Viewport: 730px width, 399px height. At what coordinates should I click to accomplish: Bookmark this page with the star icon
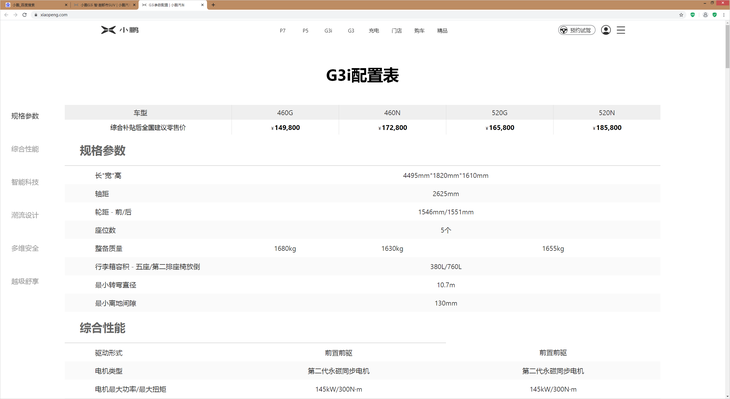[681, 15]
